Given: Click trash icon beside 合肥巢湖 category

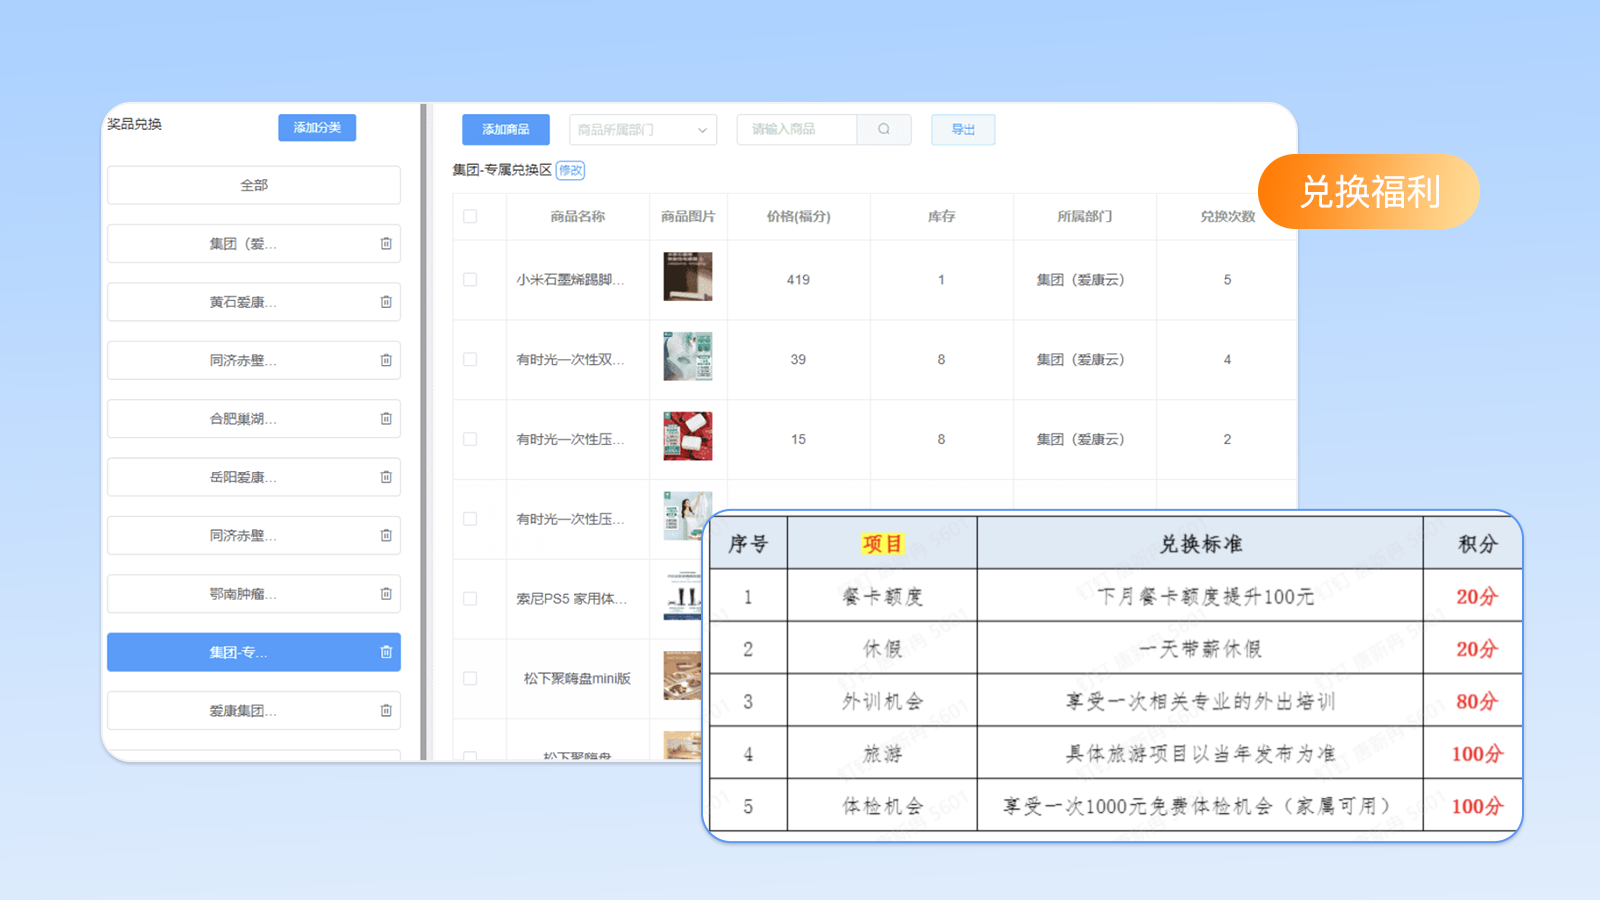Looking at the screenshot, I should 386,419.
